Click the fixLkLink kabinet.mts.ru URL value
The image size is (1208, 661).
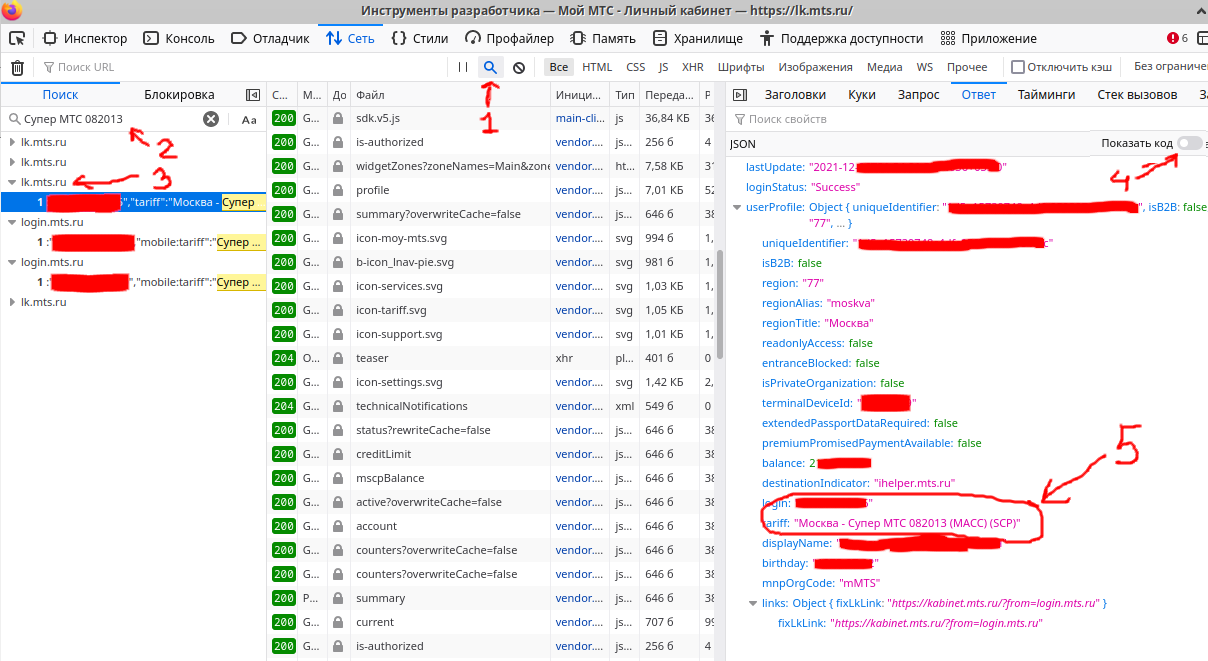click(x=937, y=623)
